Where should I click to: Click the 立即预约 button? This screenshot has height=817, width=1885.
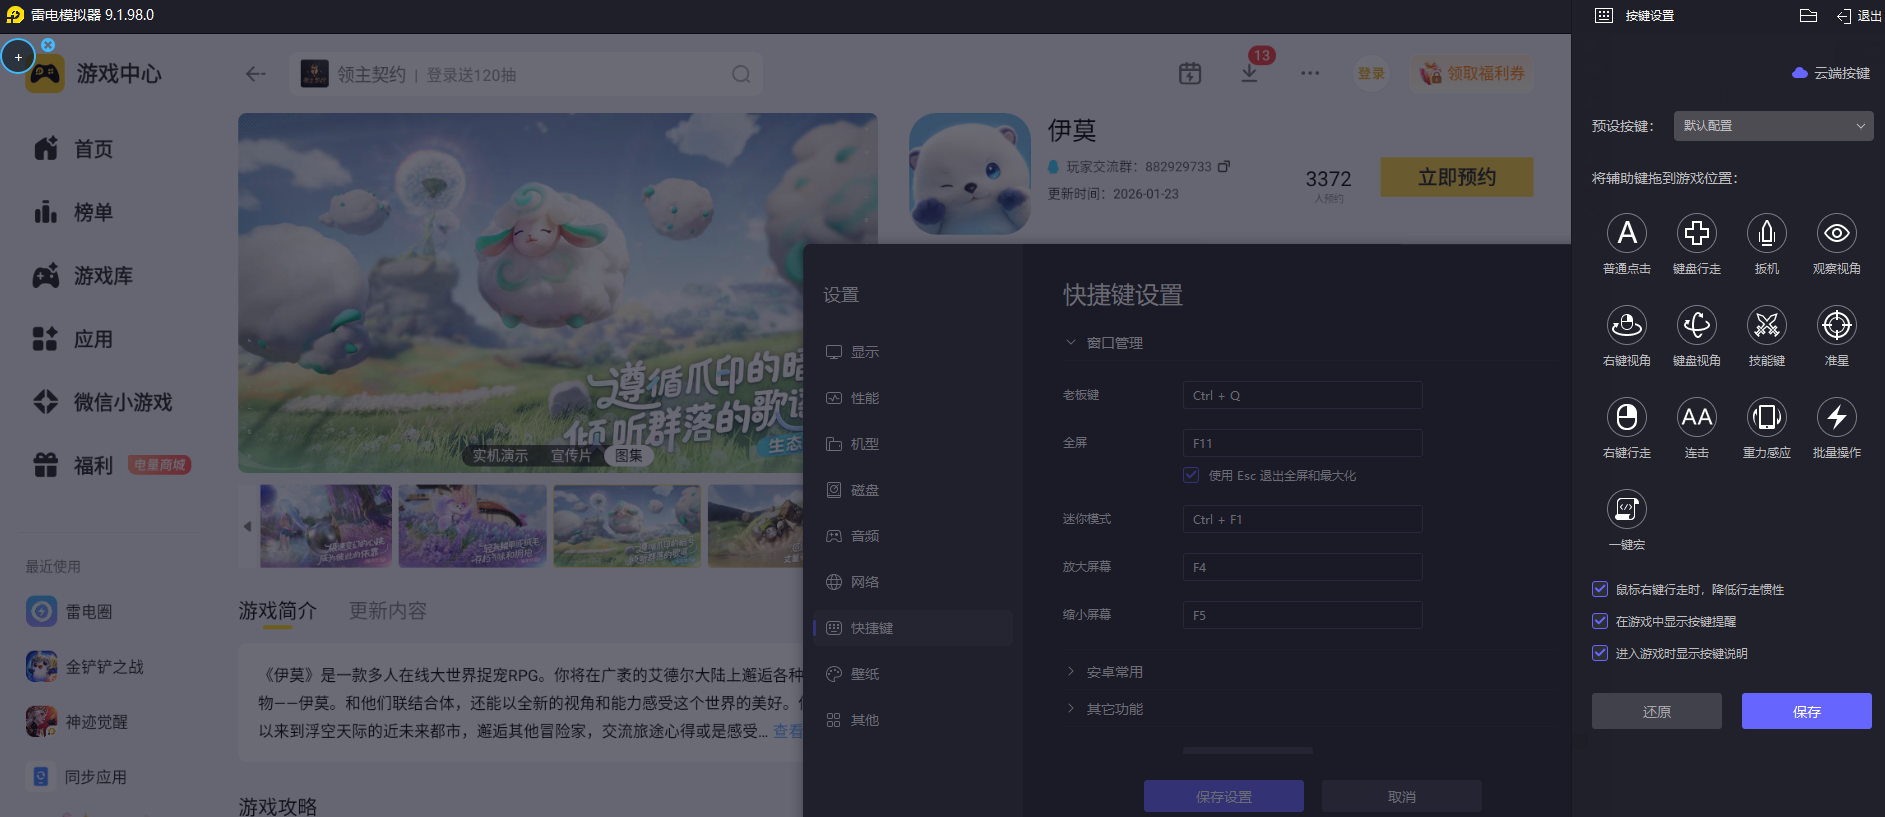[1457, 177]
